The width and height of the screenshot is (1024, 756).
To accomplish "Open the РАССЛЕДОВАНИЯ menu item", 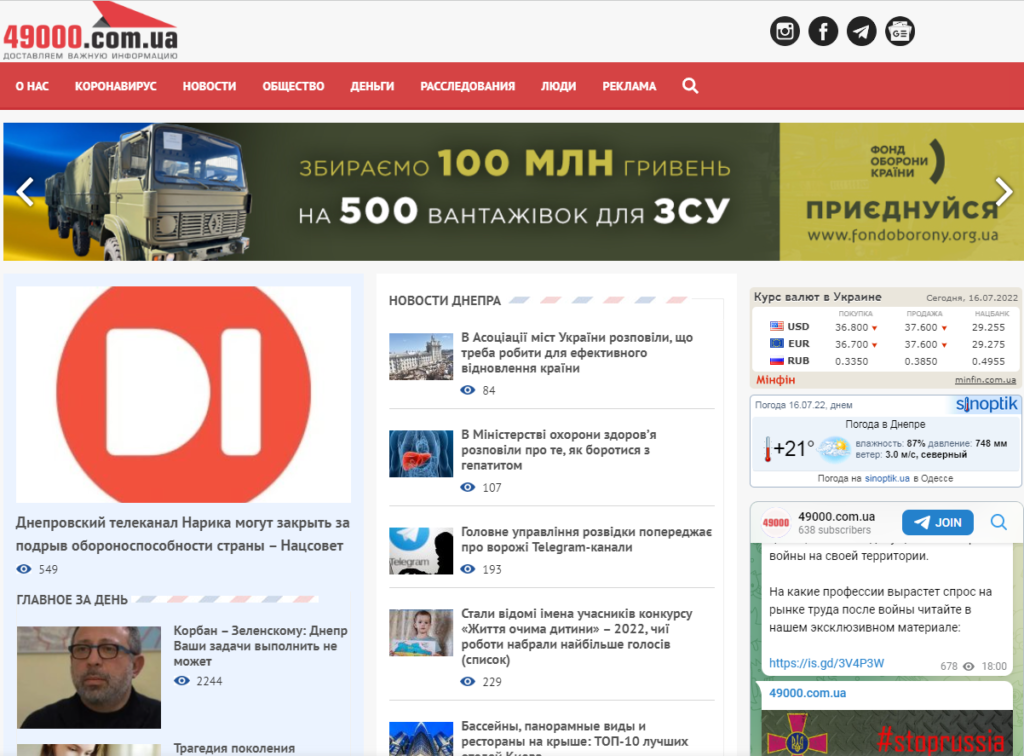I will click(x=468, y=86).
